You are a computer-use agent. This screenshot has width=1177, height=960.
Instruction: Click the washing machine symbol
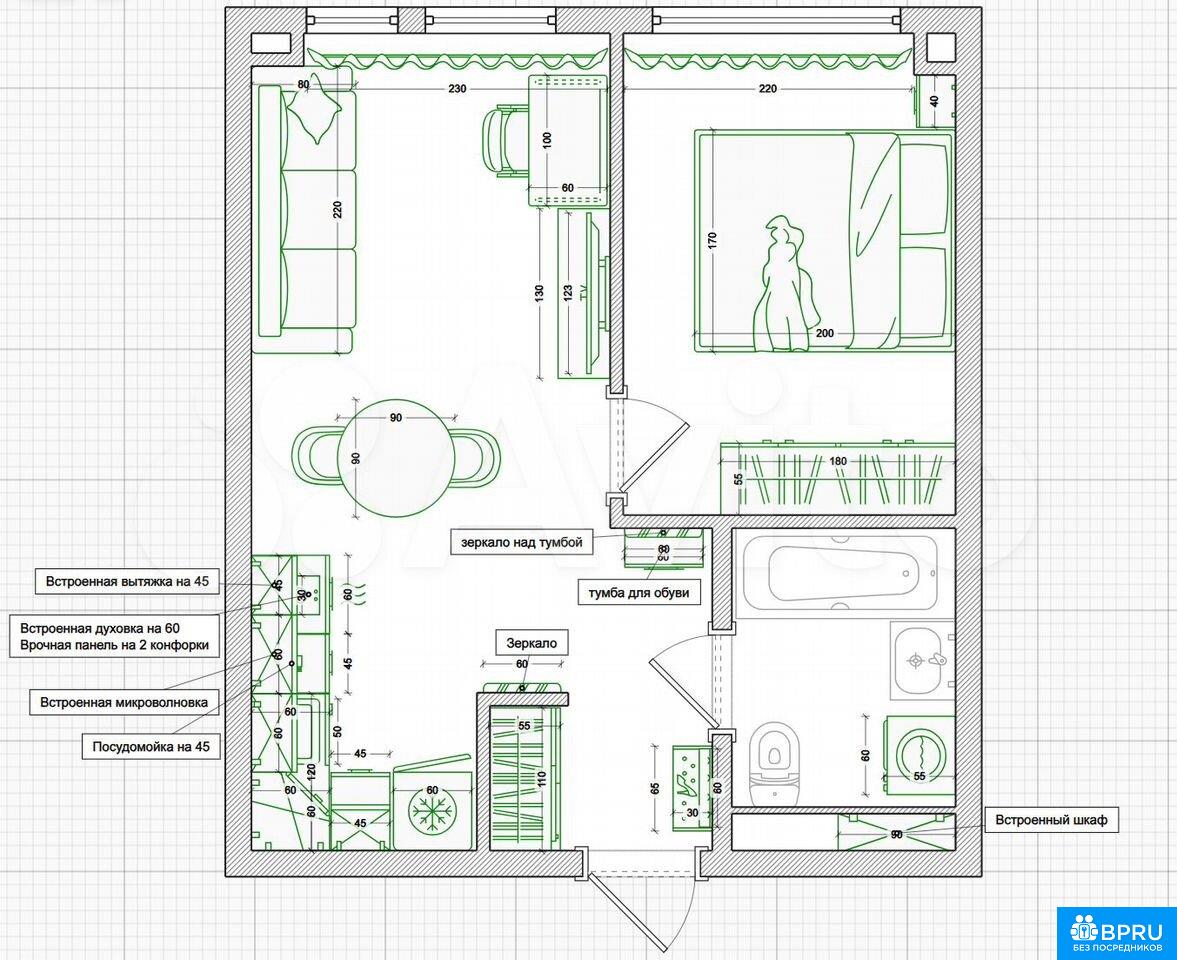pos(920,756)
